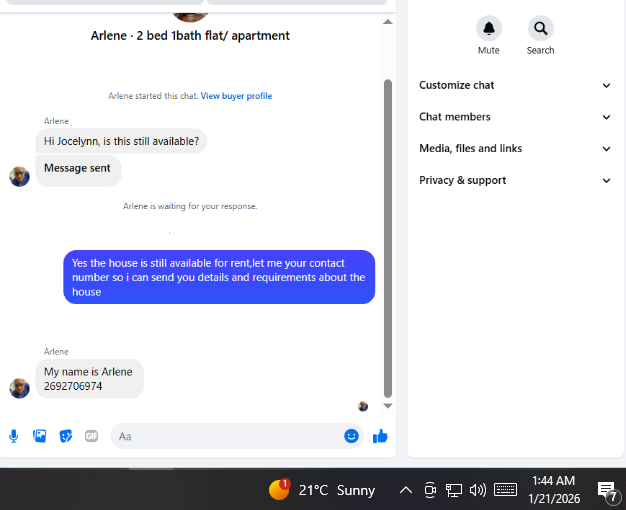Click Arlene's avatar beside phone number message
The height and width of the screenshot is (510, 626).
pos(19,388)
